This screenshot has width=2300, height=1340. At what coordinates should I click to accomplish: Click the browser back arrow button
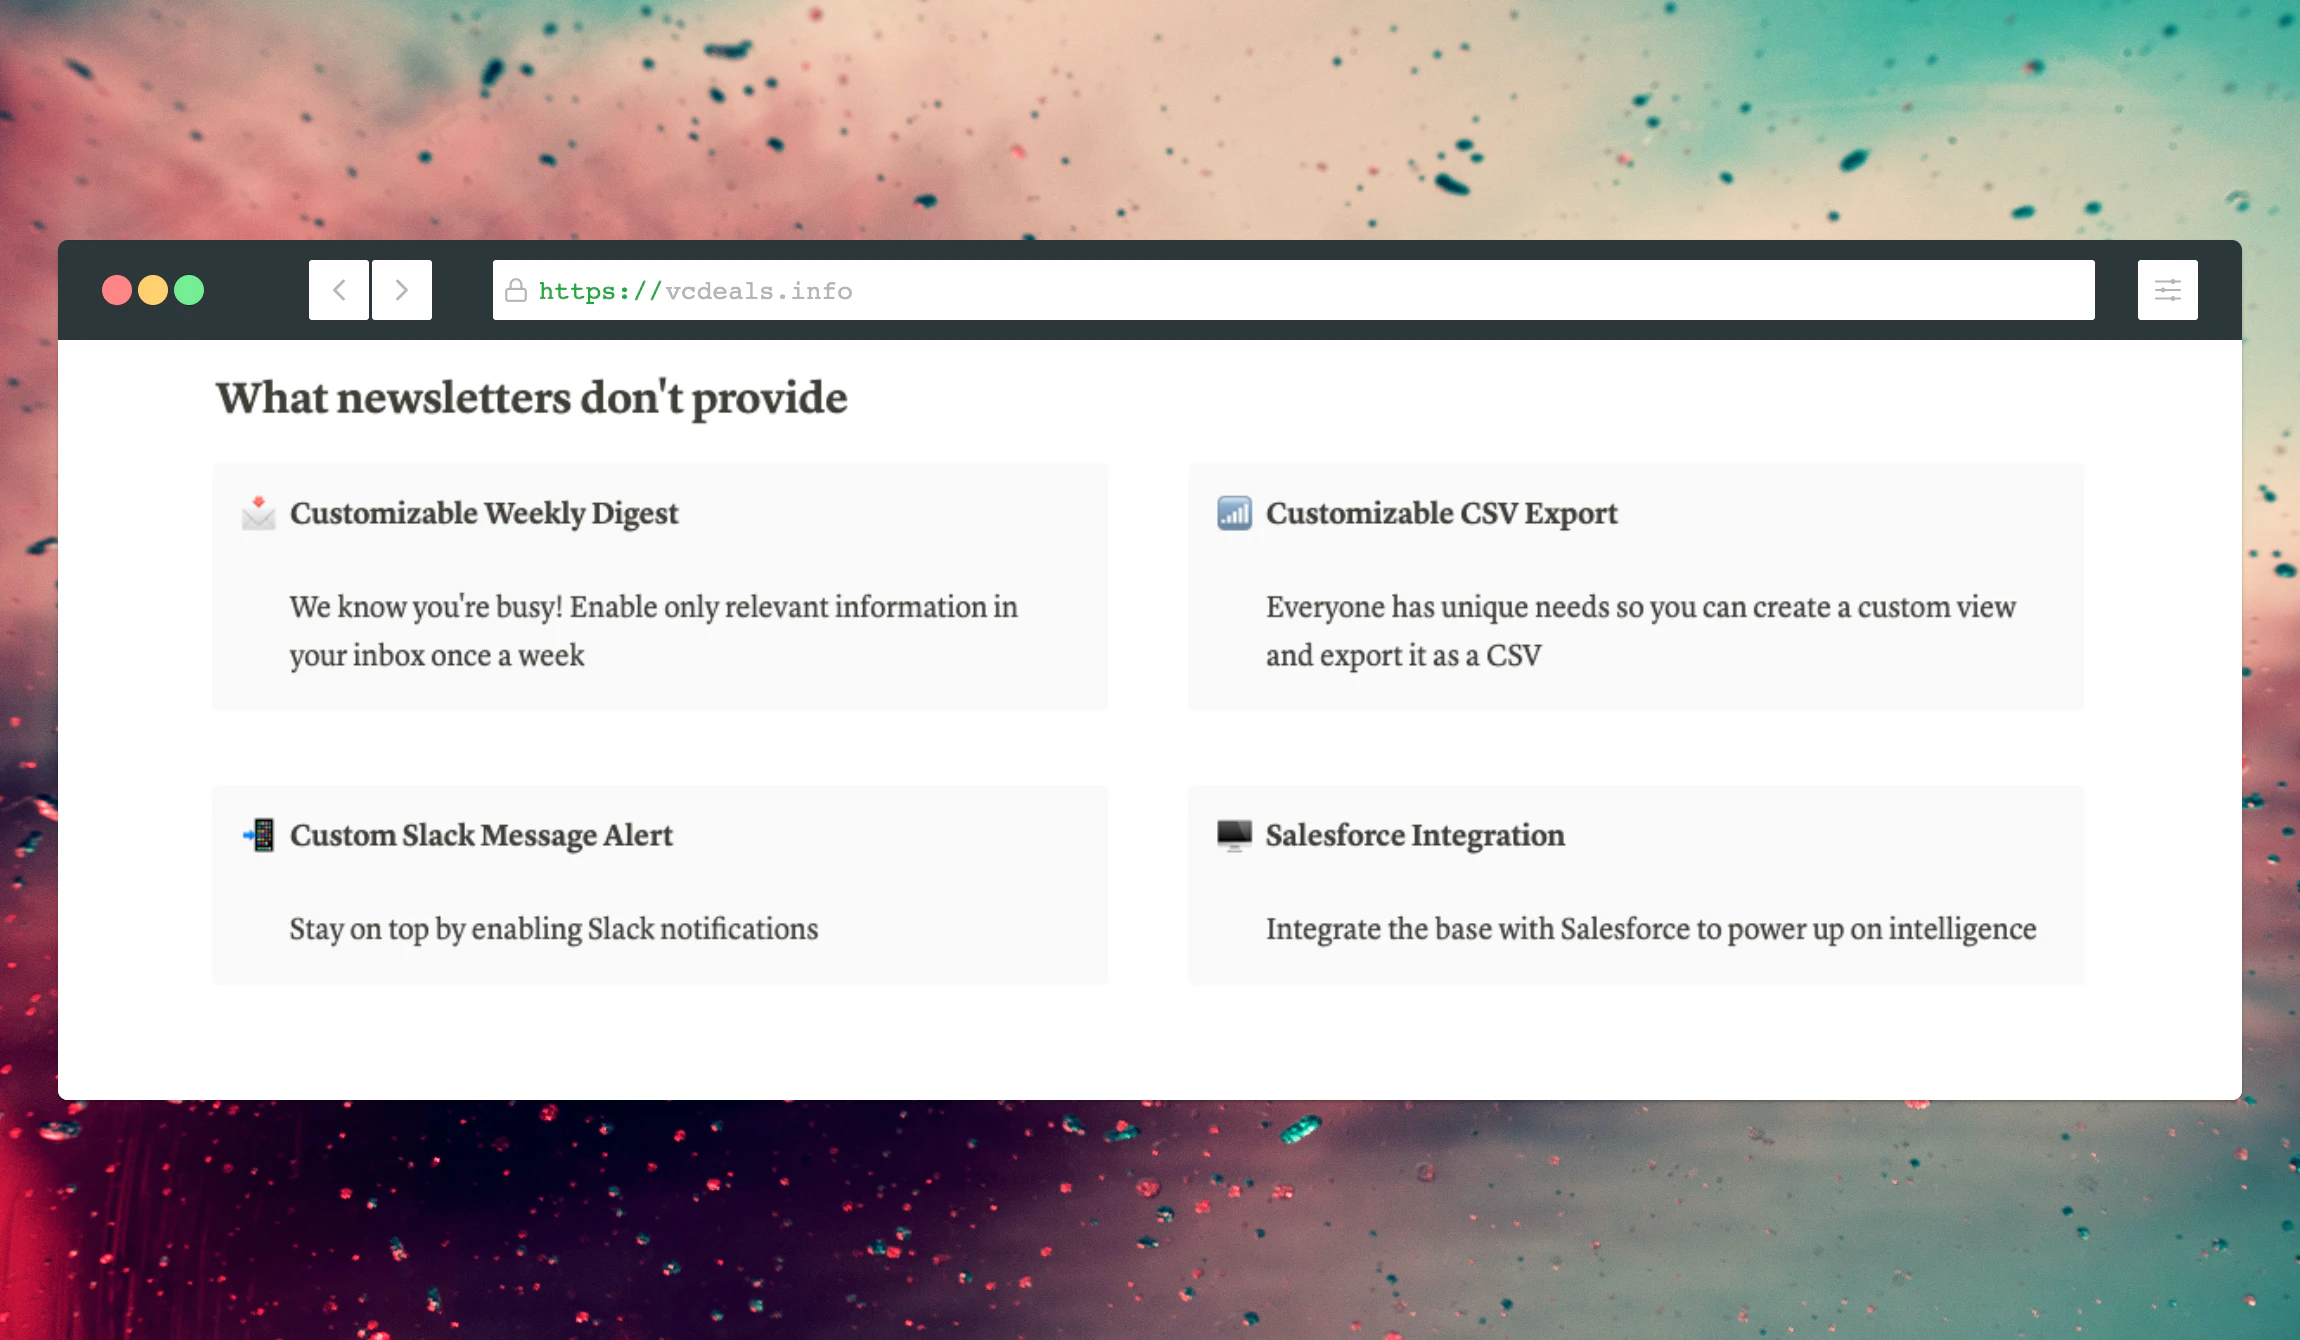tap(339, 290)
